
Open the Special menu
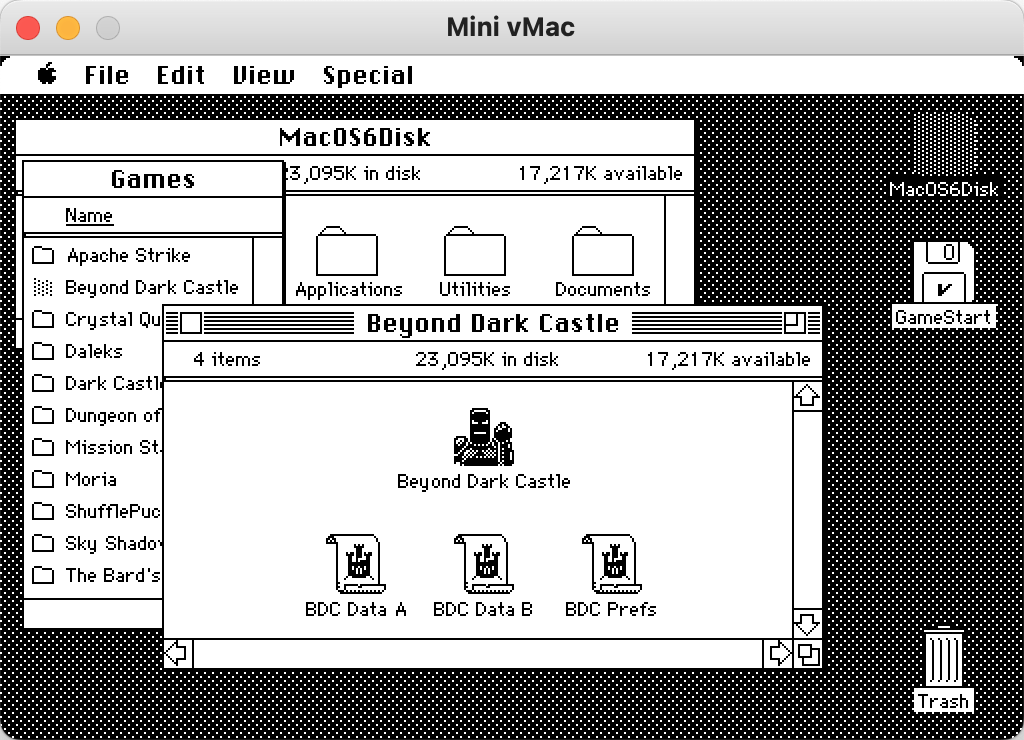coord(368,76)
